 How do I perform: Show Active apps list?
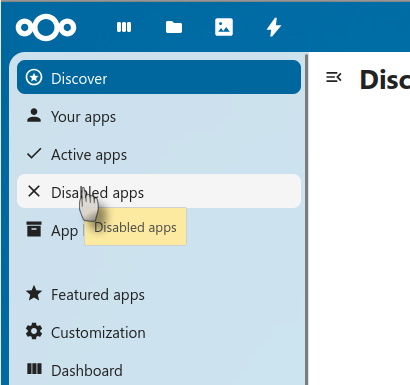click(159, 154)
